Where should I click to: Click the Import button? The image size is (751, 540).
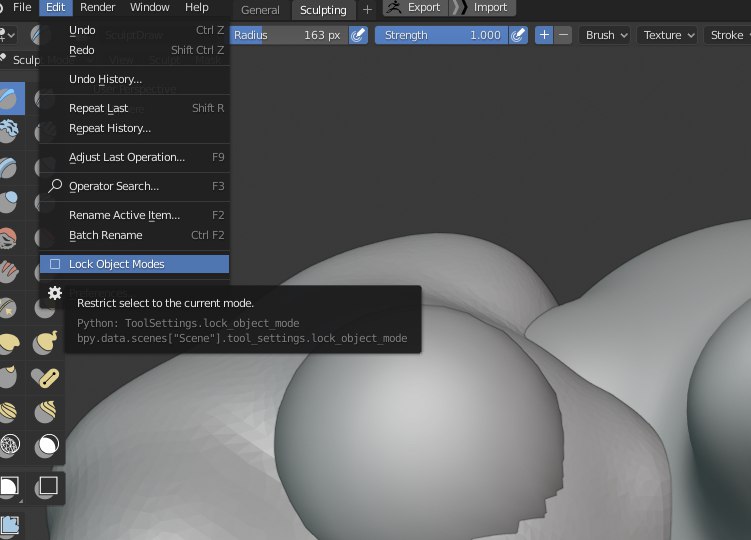pos(483,7)
